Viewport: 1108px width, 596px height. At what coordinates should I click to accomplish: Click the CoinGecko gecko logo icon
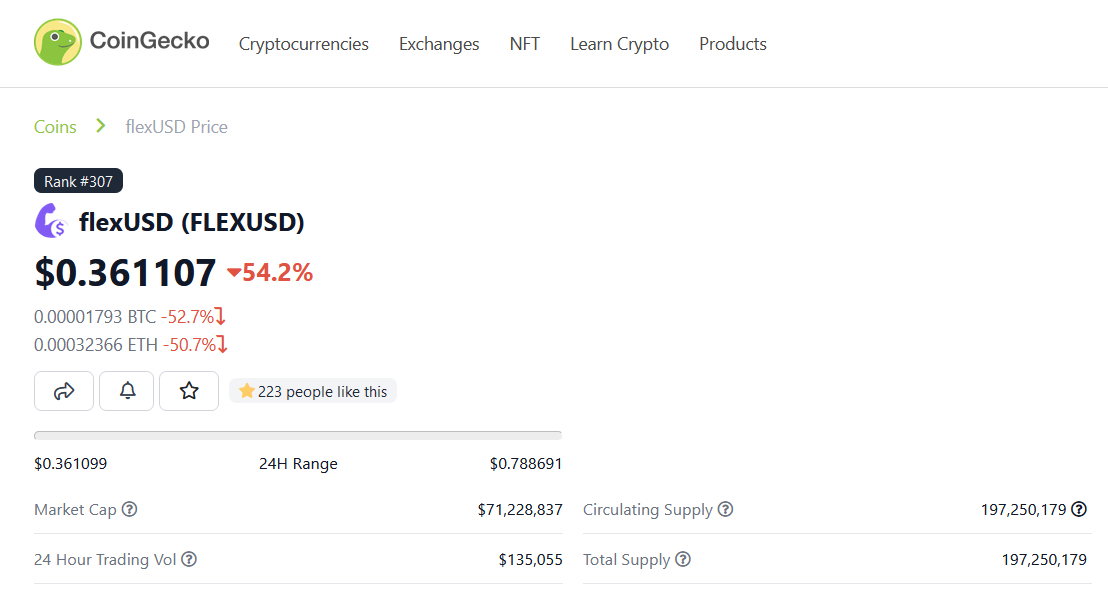pyautogui.click(x=58, y=42)
